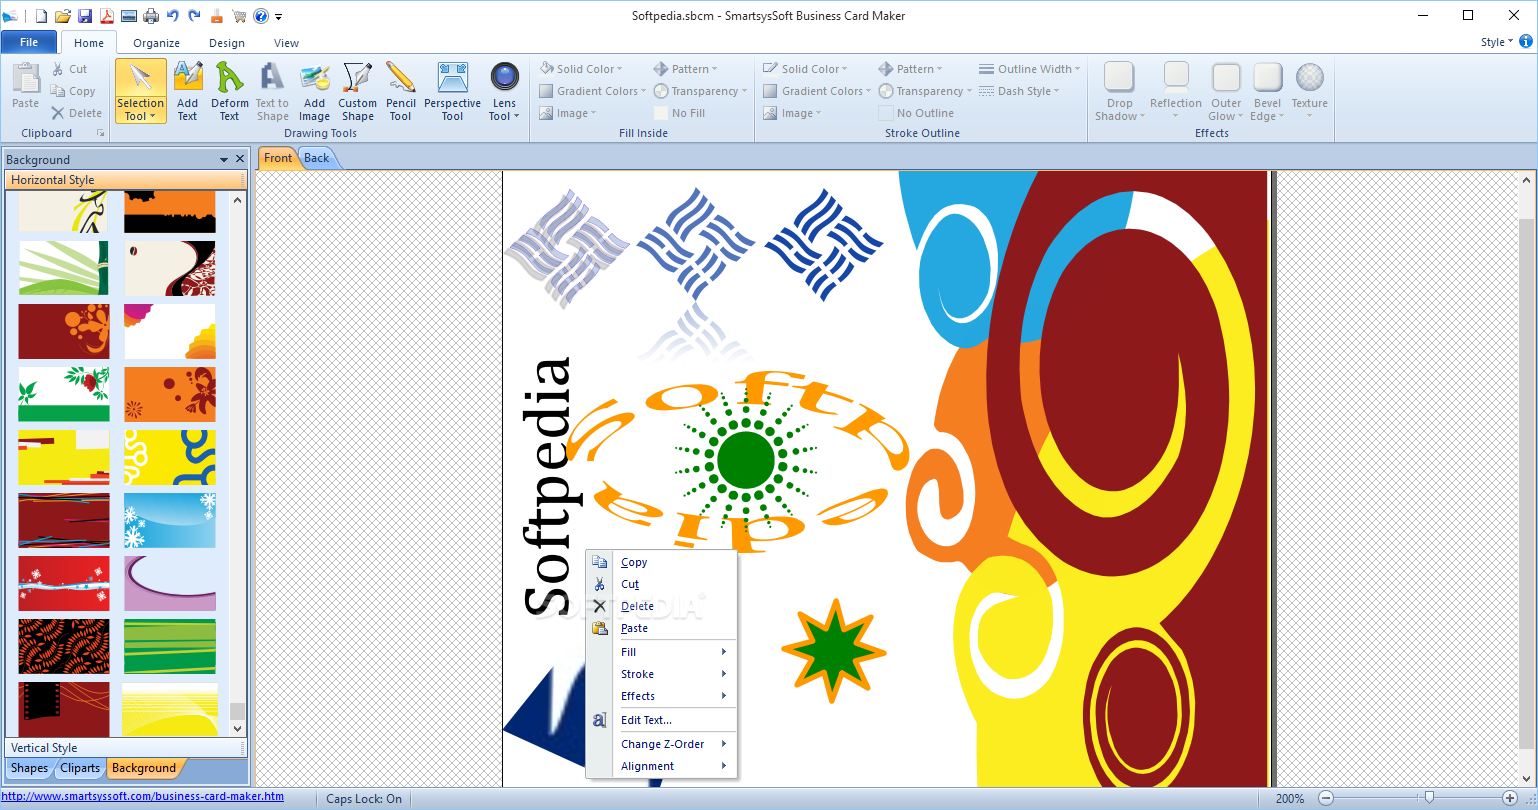Open the Dash Style dropdown

(1018, 91)
